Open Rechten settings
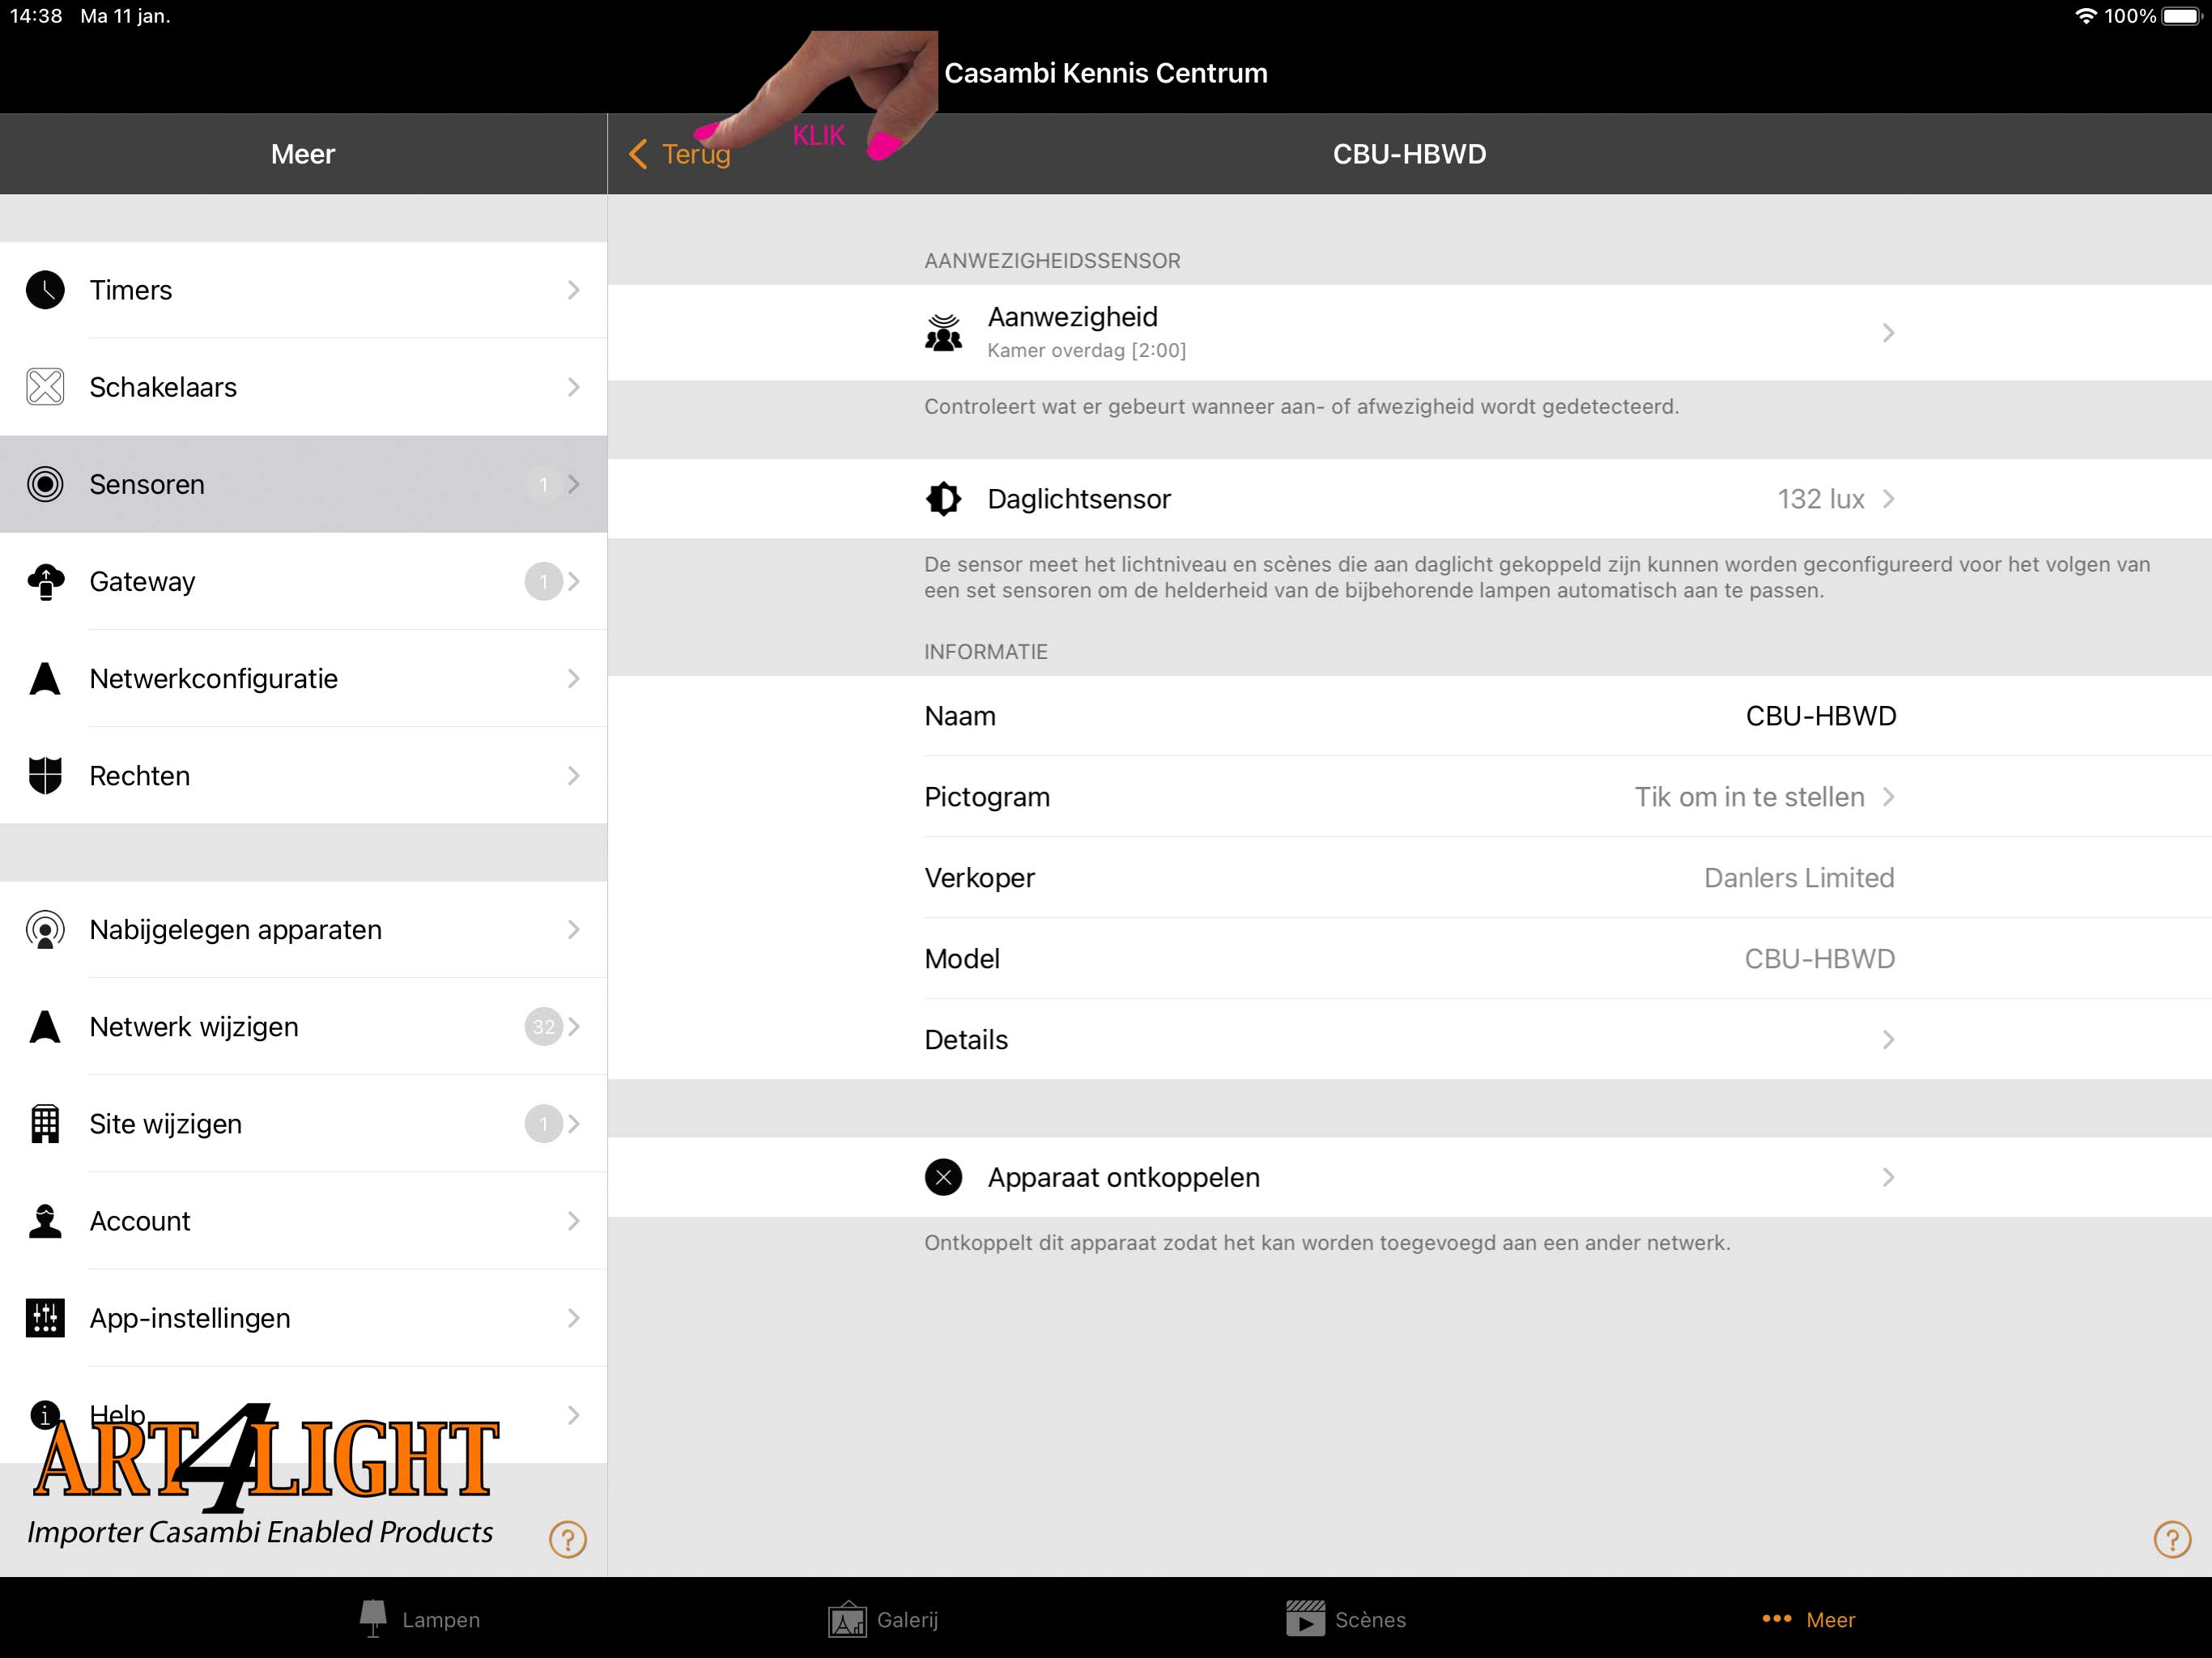2212x1658 pixels. click(304, 775)
